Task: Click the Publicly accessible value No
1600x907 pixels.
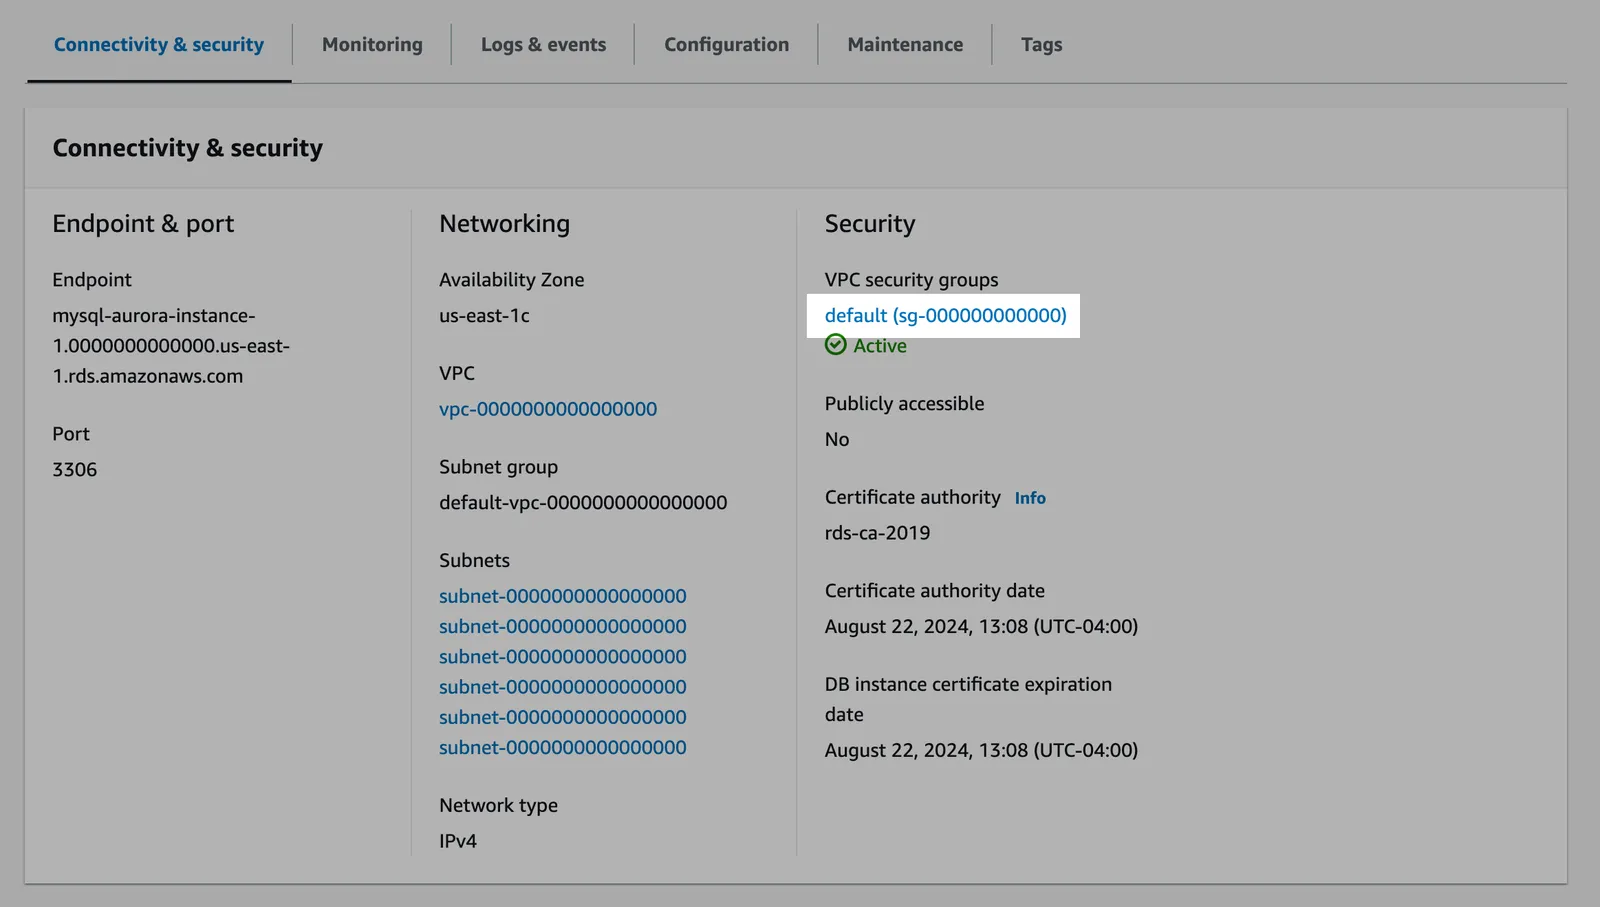Action: click(x=837, y=439)
